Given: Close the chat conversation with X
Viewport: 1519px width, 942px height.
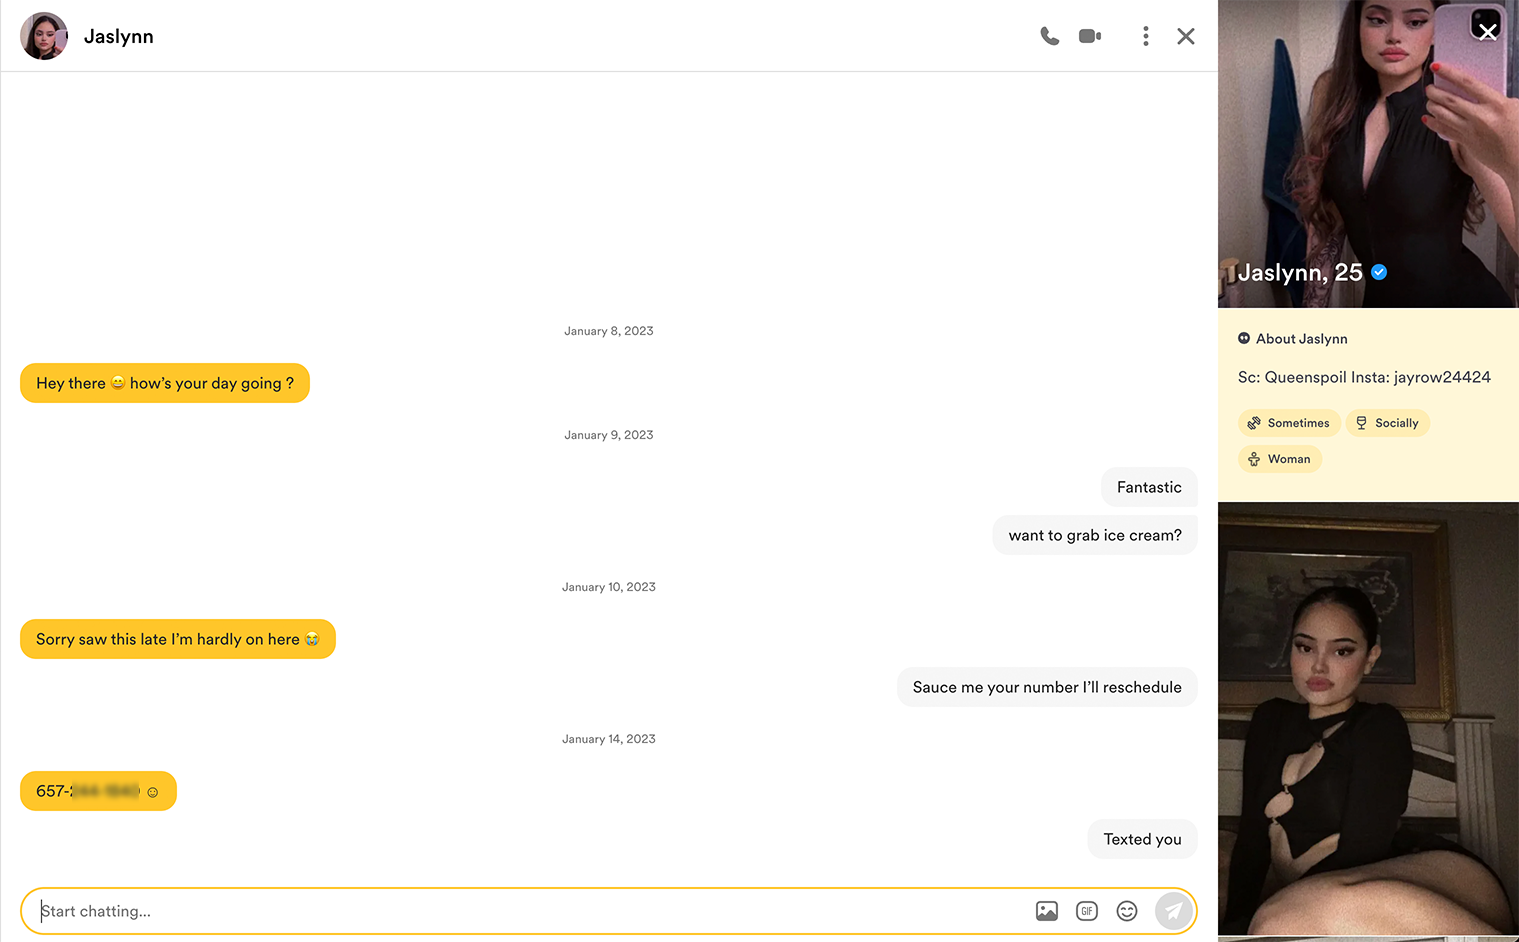Looking at the screenshot, I should click(x=1186, y=36).
